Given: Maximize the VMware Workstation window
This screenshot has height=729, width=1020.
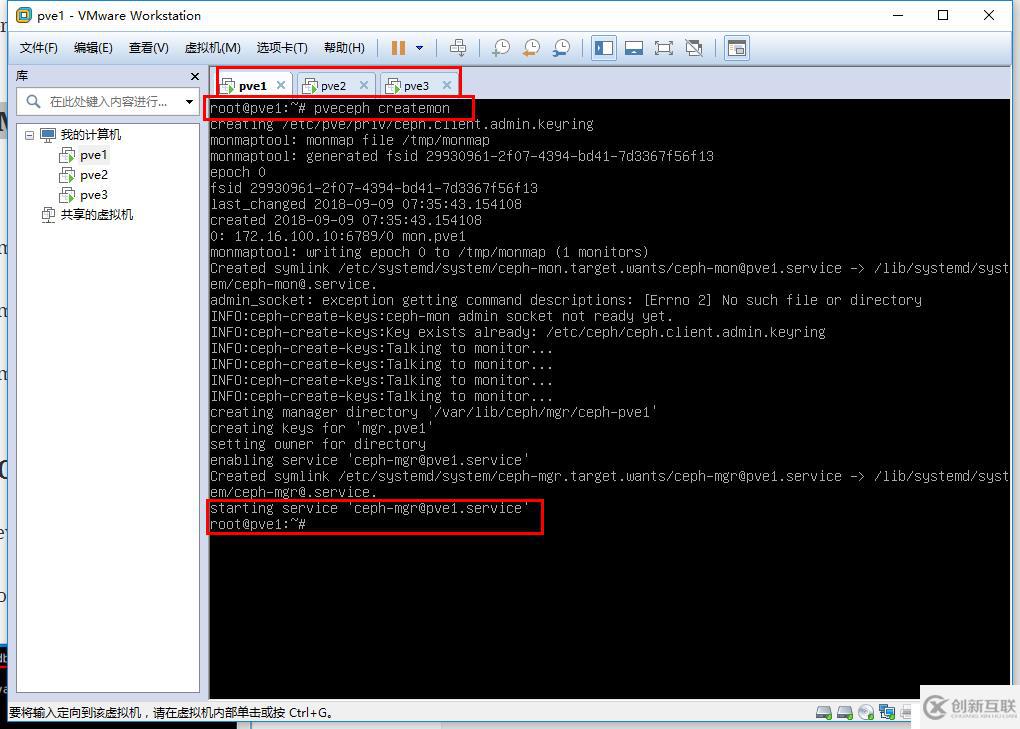Looking at the screenshot, I should 943,15.
